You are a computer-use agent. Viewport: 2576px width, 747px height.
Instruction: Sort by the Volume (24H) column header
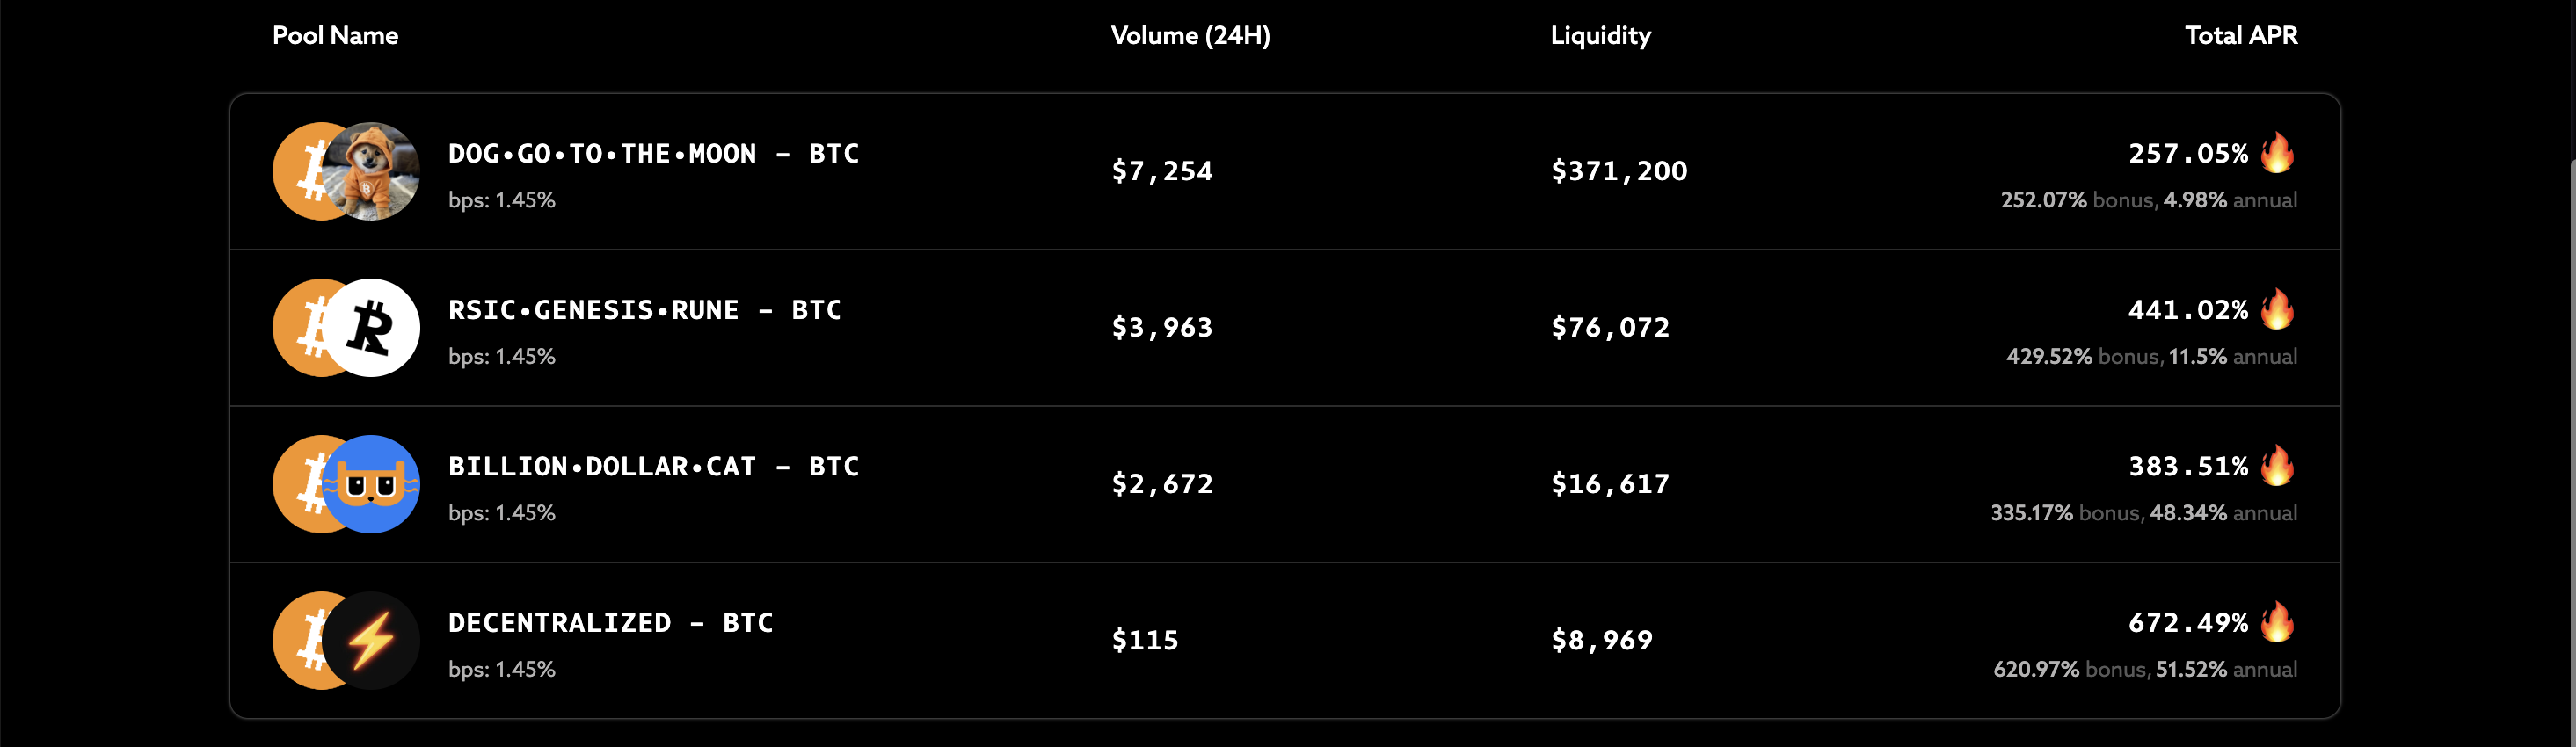click(1190, 36)
